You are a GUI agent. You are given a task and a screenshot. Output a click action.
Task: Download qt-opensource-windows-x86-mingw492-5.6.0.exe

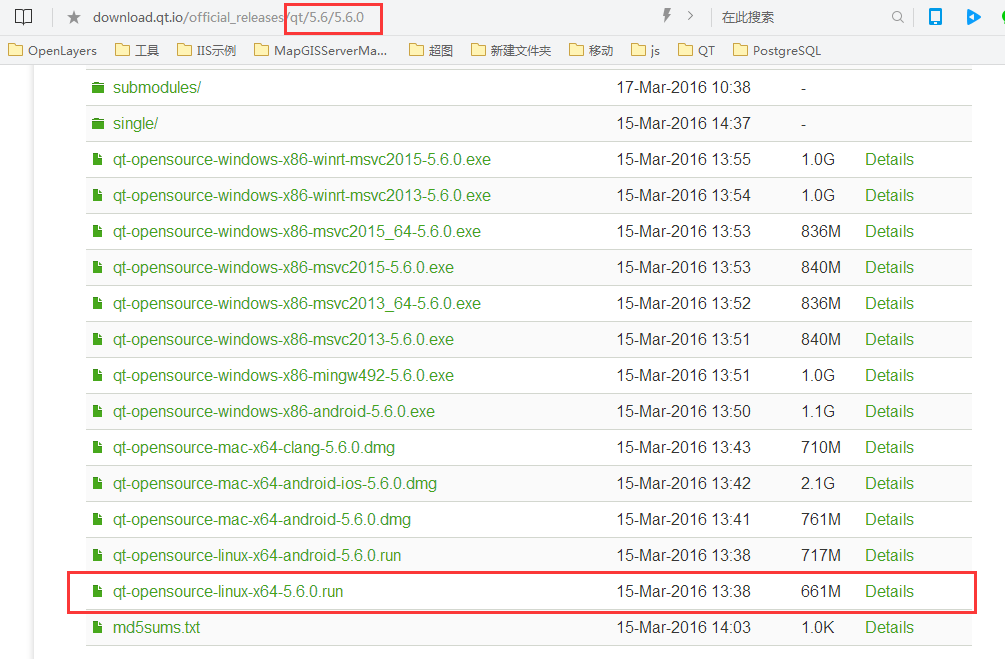click(283, 375)
